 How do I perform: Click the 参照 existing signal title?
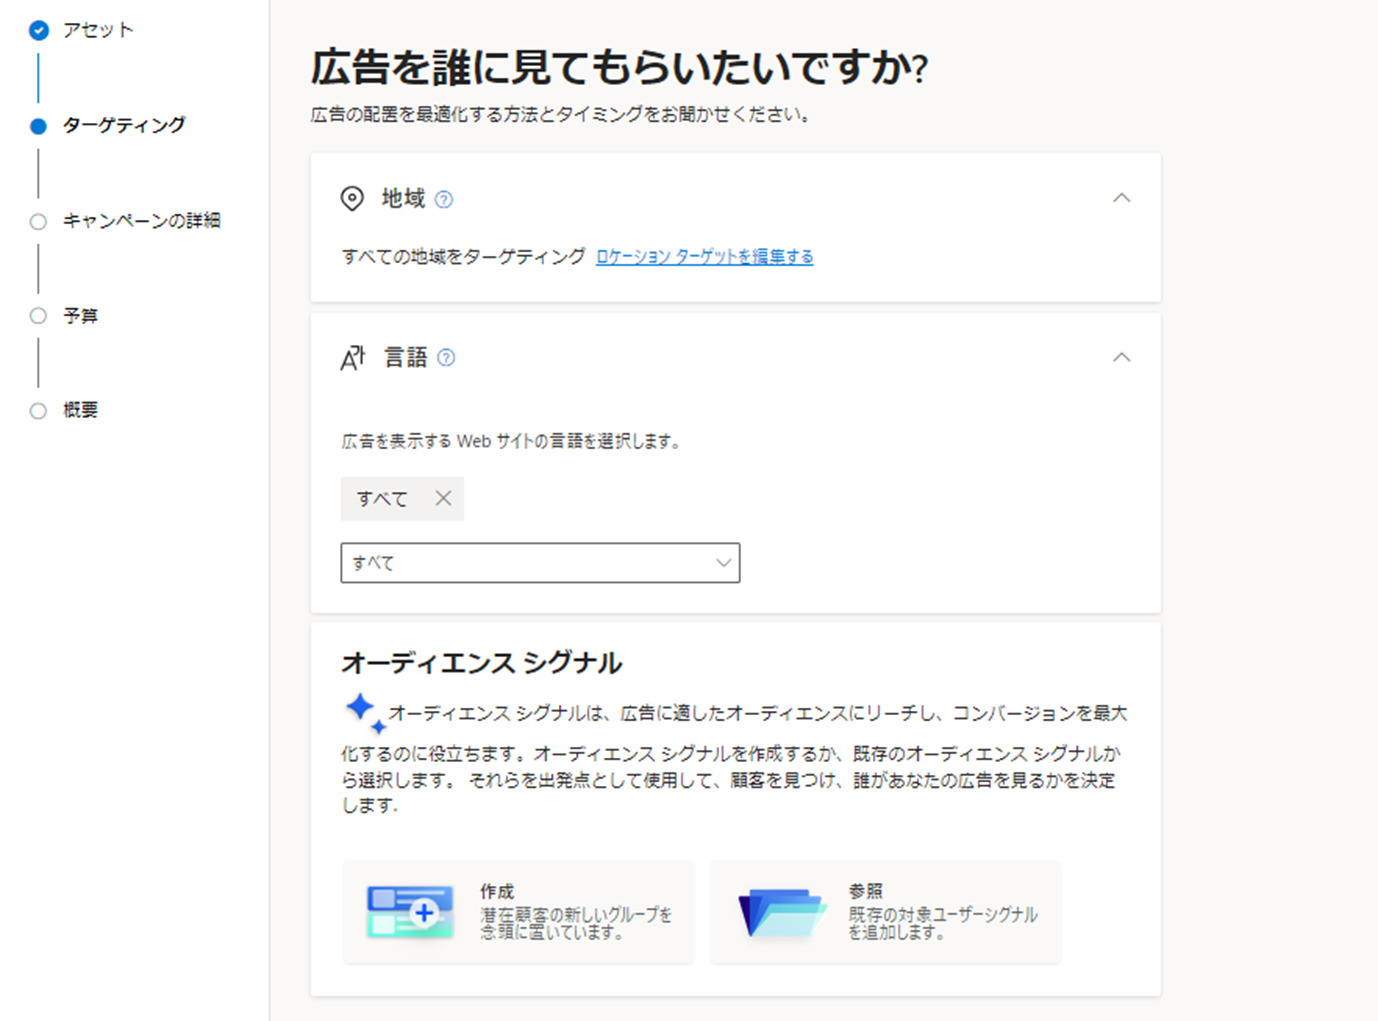tap(865, 891)
